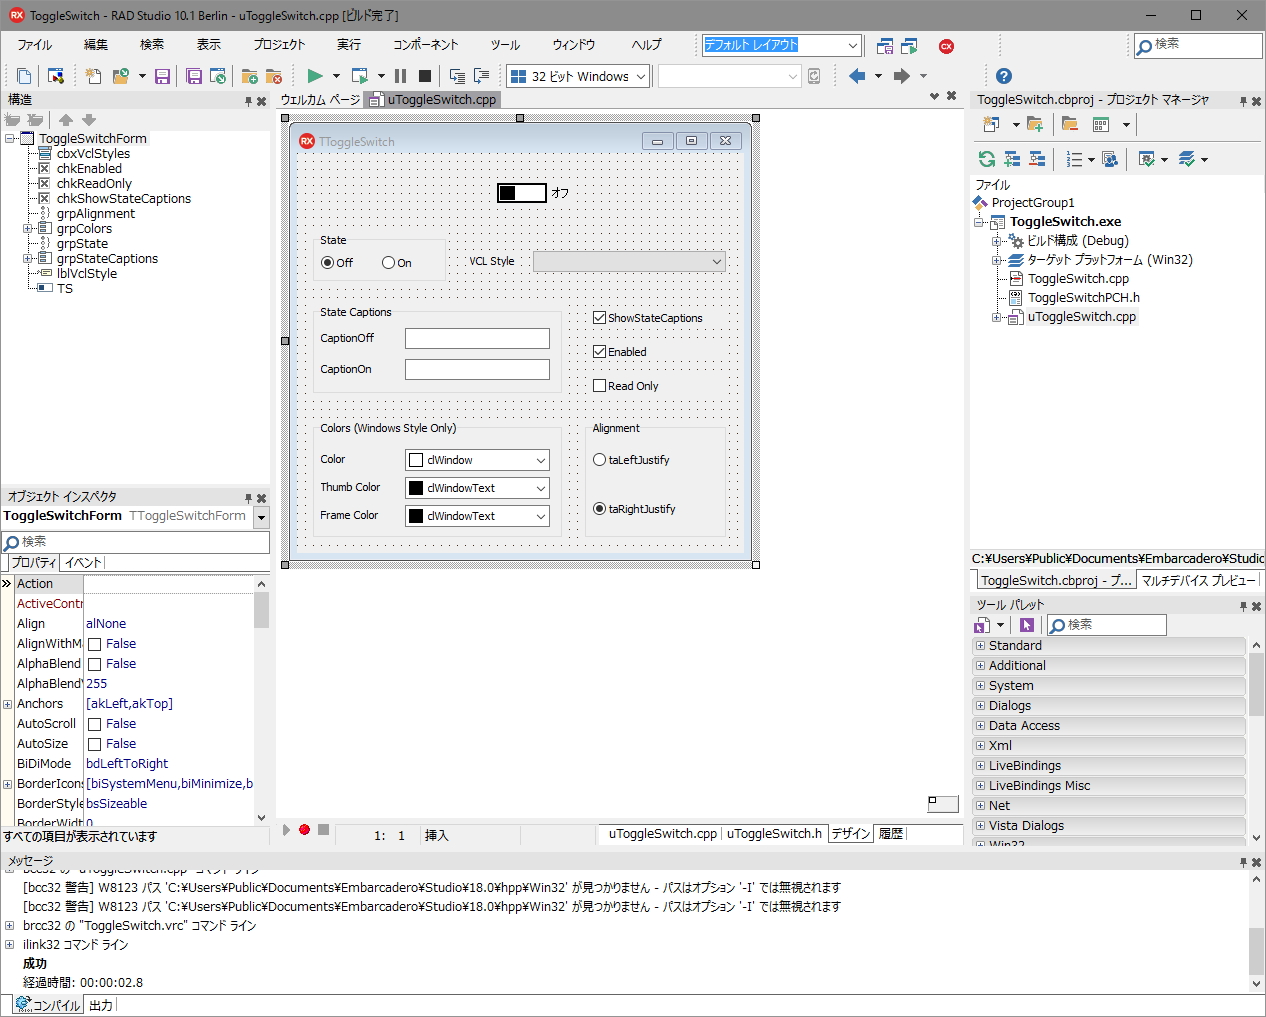This screenshot has width=1266, height=1017.
Task: Click the black Stop program icon
Action: [x=425, y=76]
